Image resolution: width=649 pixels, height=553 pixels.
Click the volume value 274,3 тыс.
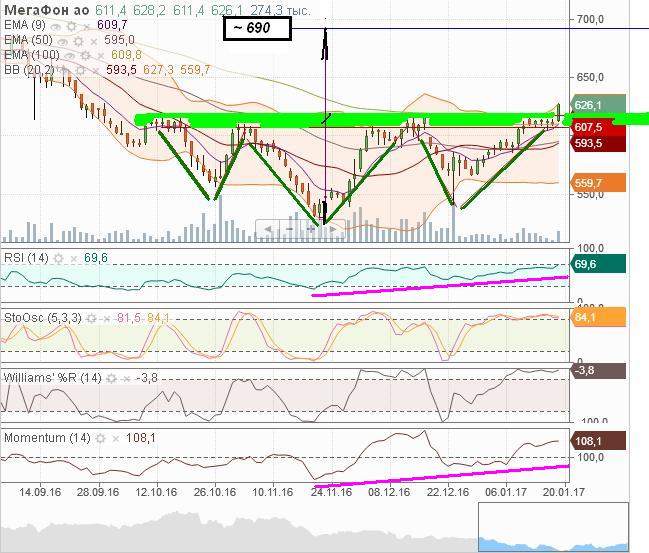[280, 10]
